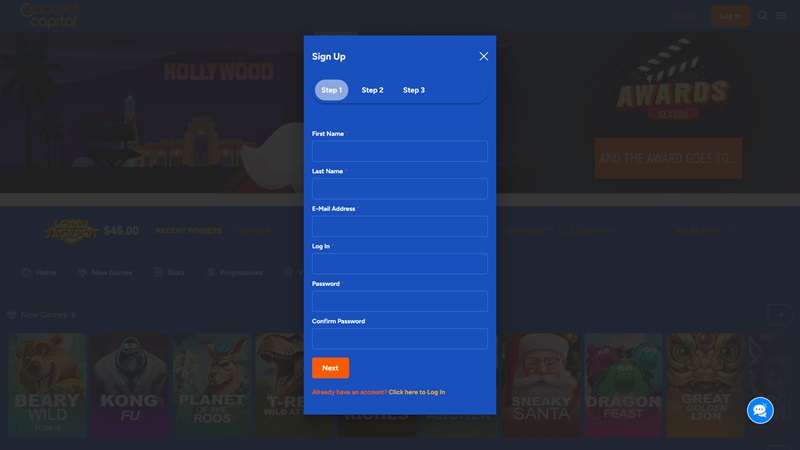This screenshot has width=800, height=450.
Task: Open the hamburger menu
Action: [781, 16]
